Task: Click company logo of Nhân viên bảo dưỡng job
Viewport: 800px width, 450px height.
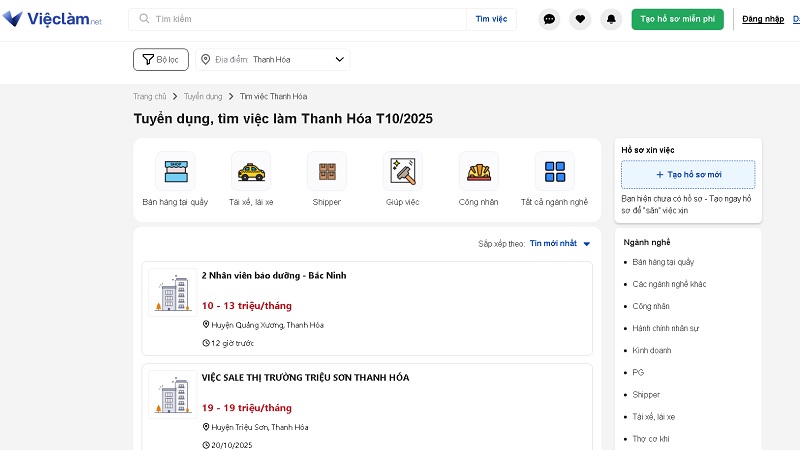Action: point(173,292)
